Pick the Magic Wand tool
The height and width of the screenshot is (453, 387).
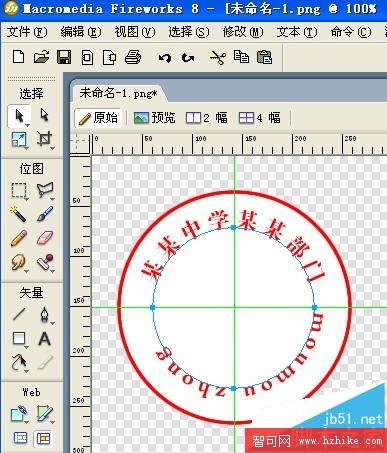pyautogui.click(x=18, y=214)
